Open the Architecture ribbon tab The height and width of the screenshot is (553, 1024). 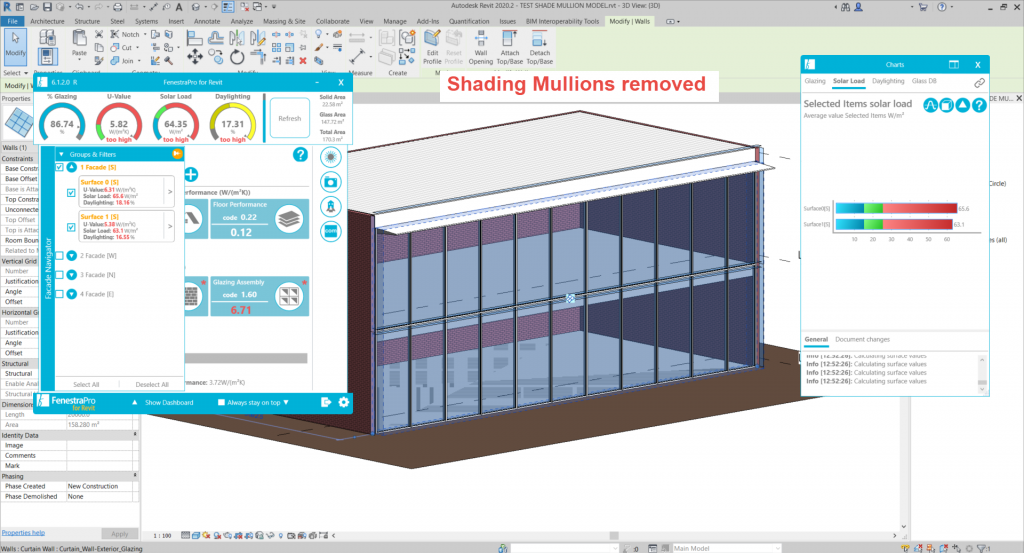47,21
